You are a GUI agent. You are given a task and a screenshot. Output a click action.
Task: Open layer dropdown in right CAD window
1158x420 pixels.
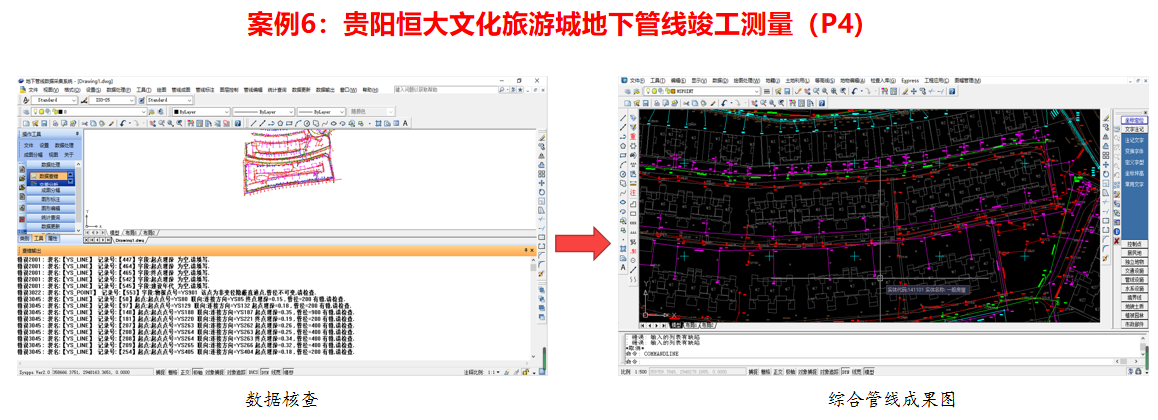pos(702,91)
